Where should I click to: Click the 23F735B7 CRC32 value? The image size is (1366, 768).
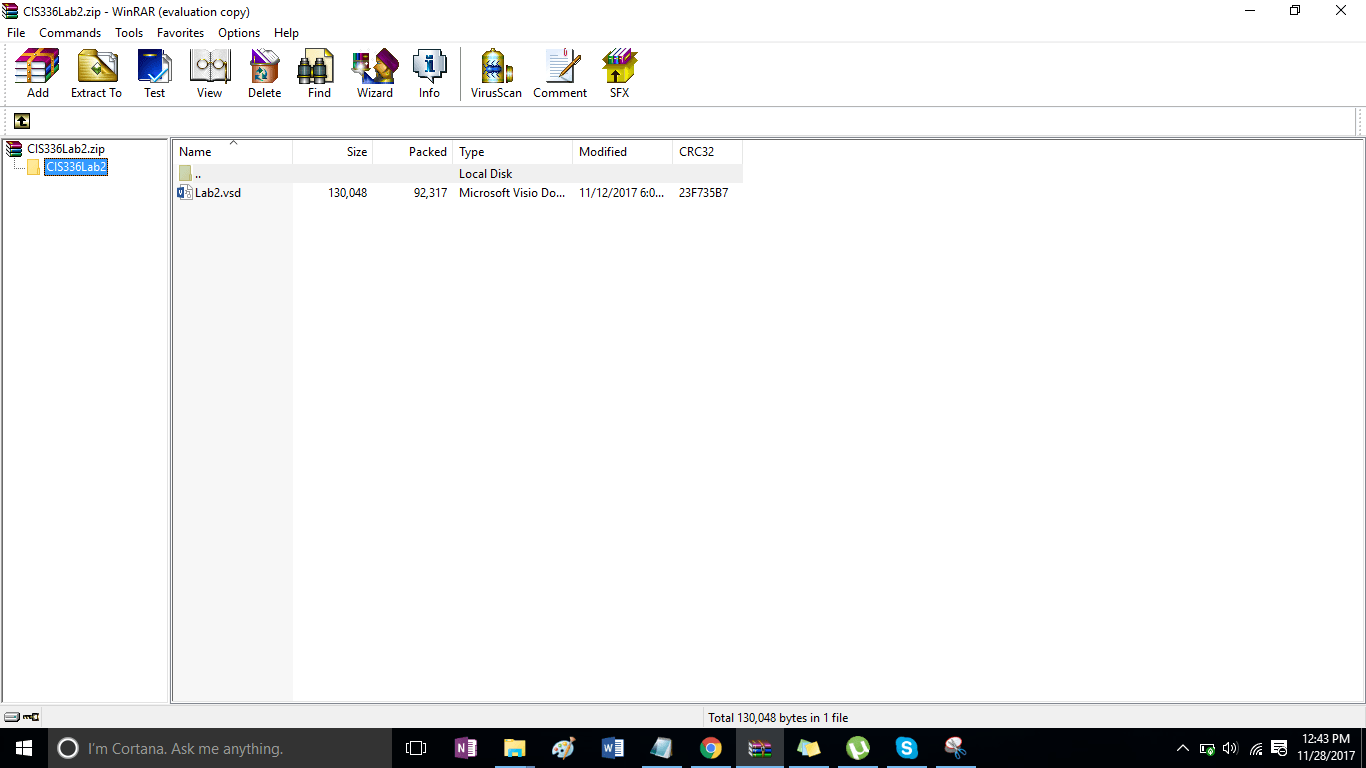[704, 193]
